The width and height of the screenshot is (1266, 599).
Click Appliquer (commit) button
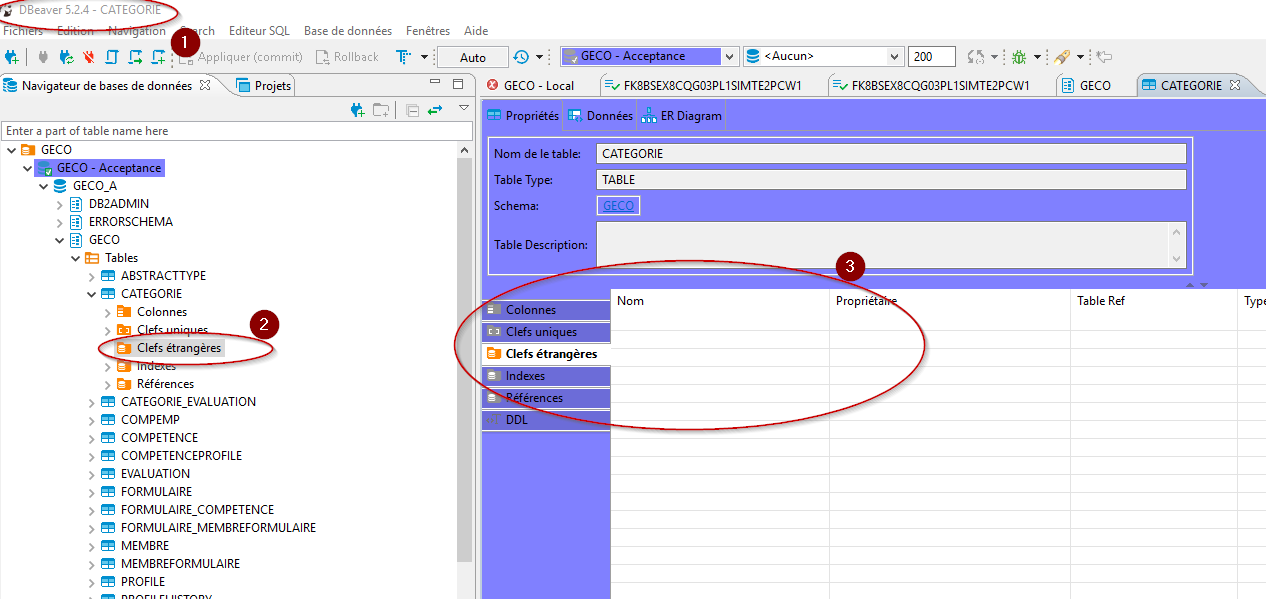click(x=241, y=57)
